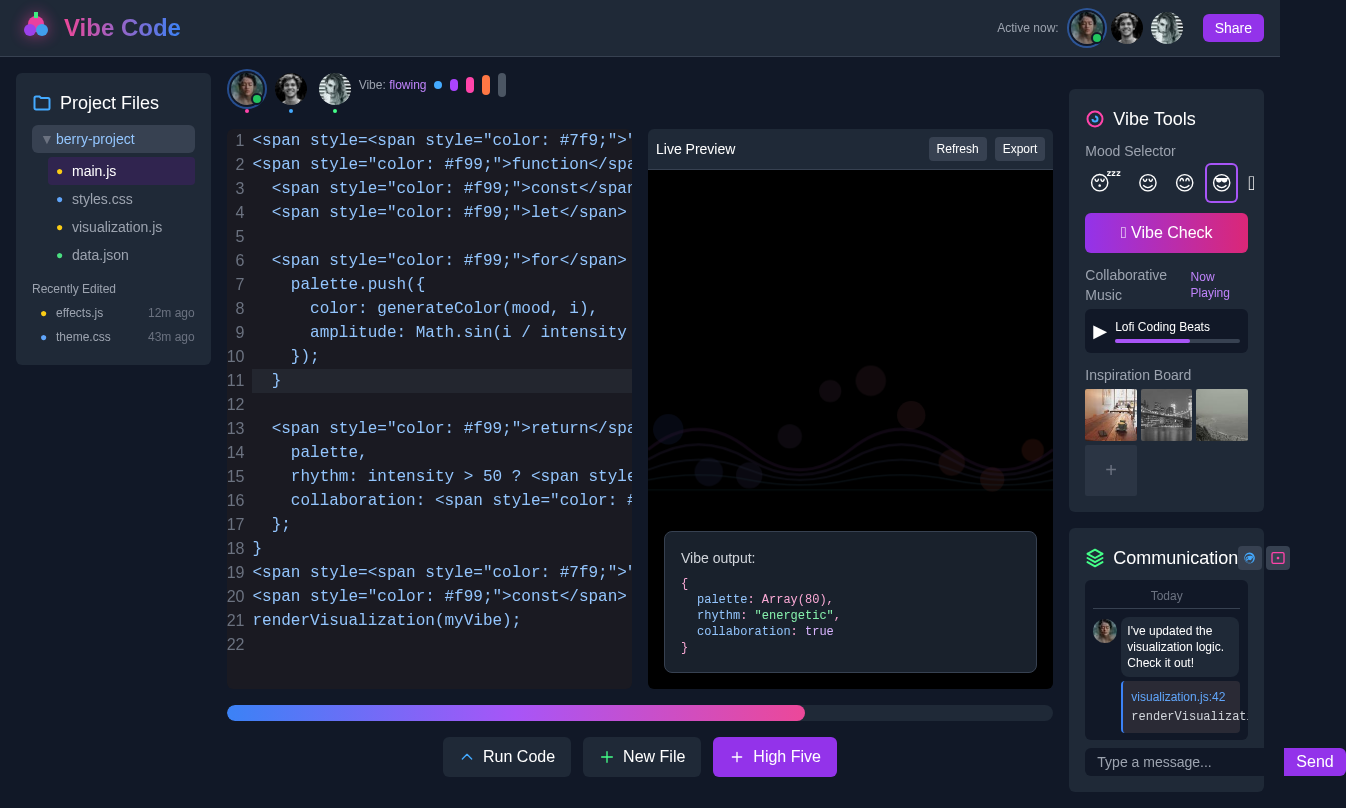Open the Run Code chevron dropdown

coord(466,757)
